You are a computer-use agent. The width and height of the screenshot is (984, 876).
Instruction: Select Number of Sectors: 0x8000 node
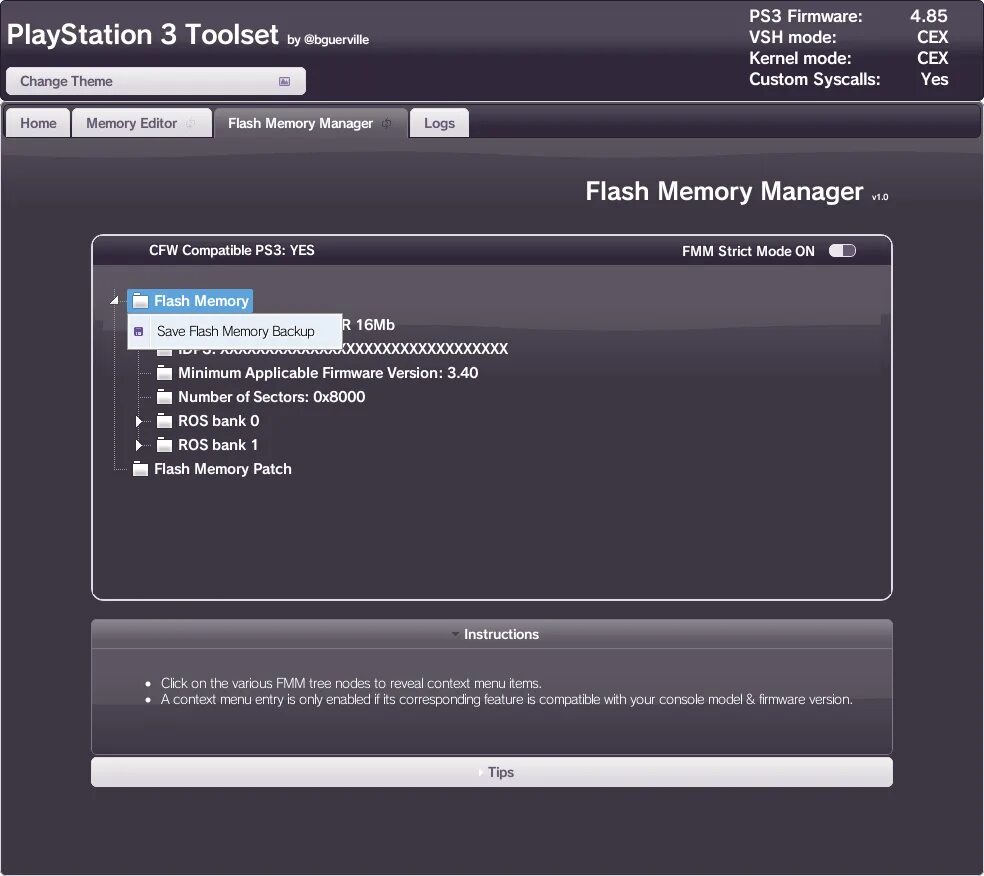(x=272, y=397)
